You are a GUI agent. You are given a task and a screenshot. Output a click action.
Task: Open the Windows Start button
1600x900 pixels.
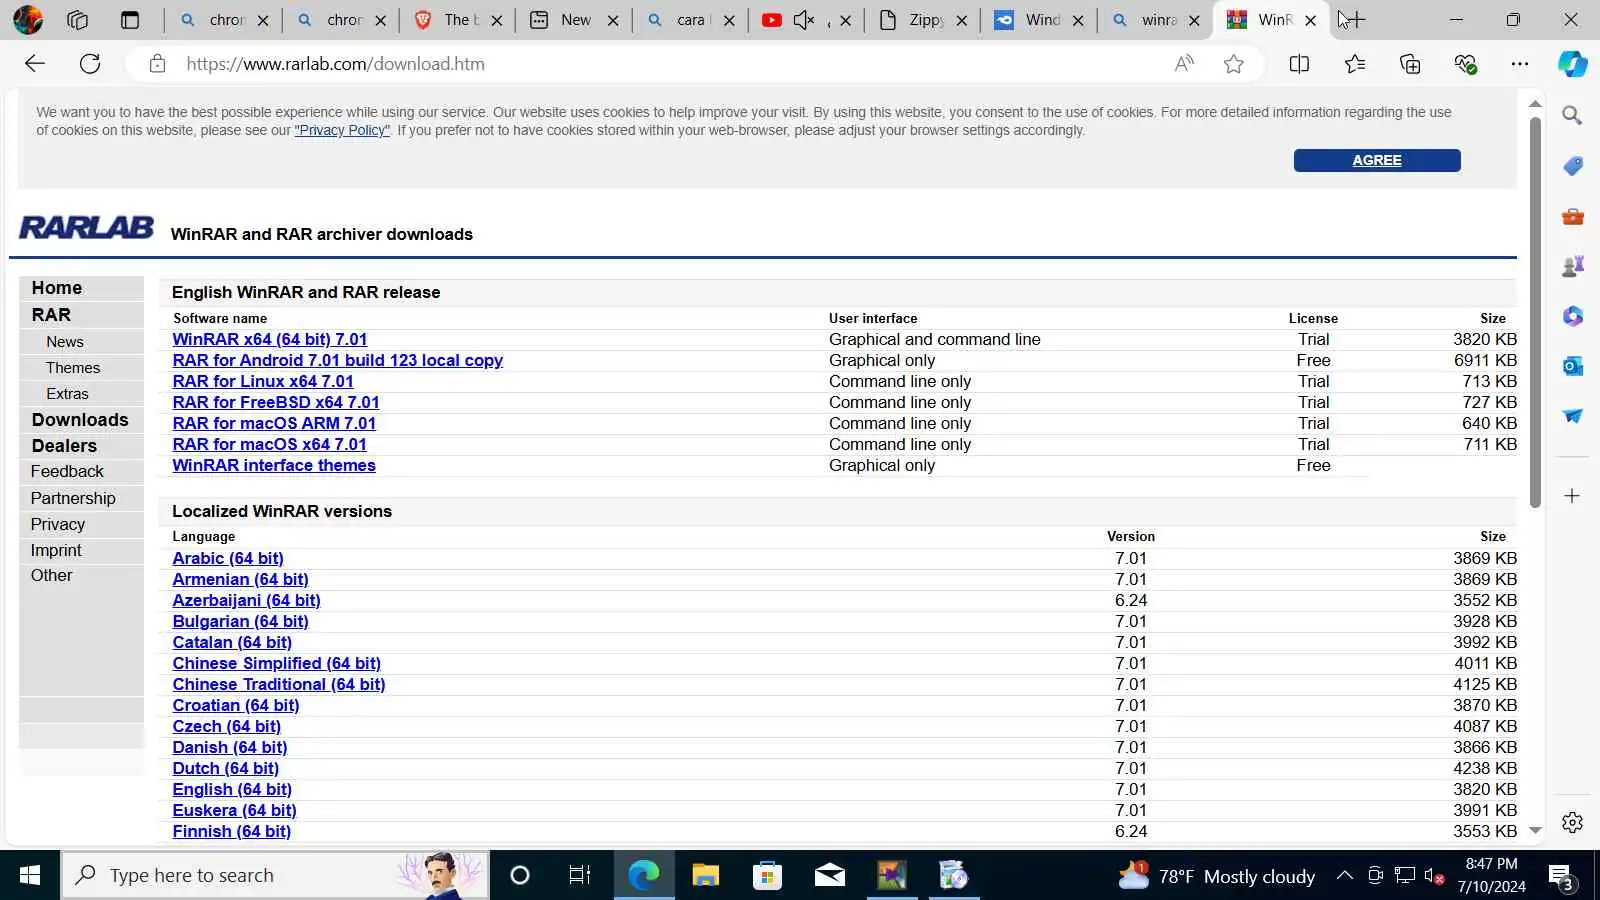[x=30, y=876]
